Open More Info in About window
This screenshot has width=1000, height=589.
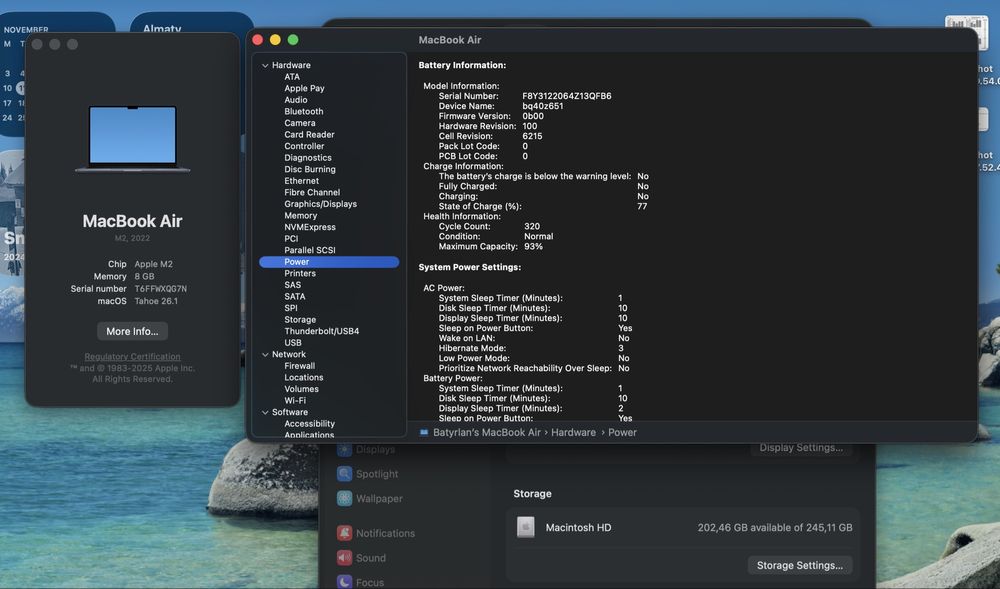point(132,331)
